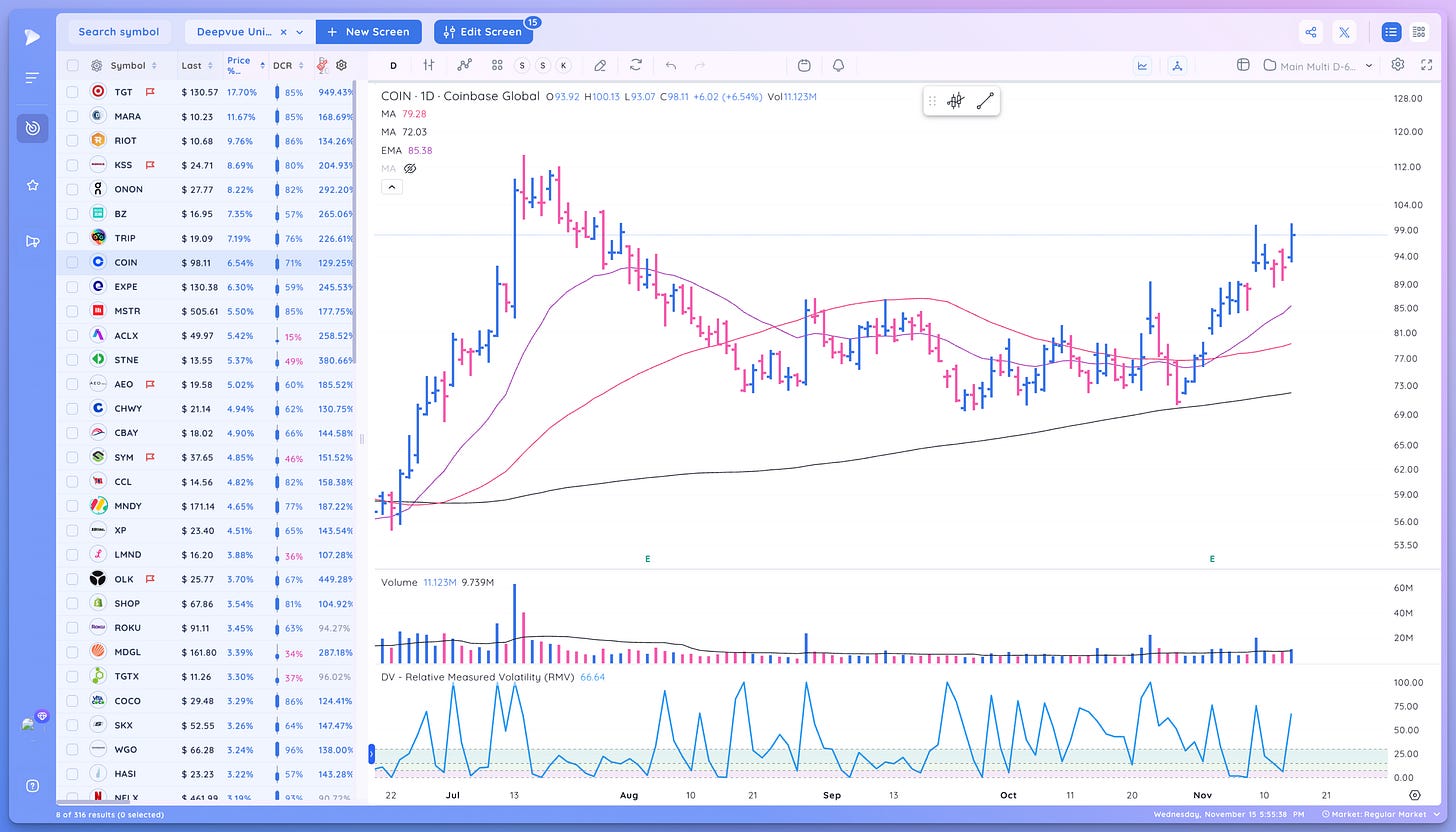Click the second S toolbar circle
Screen dimensions: 1456x832
pos(543,65)
